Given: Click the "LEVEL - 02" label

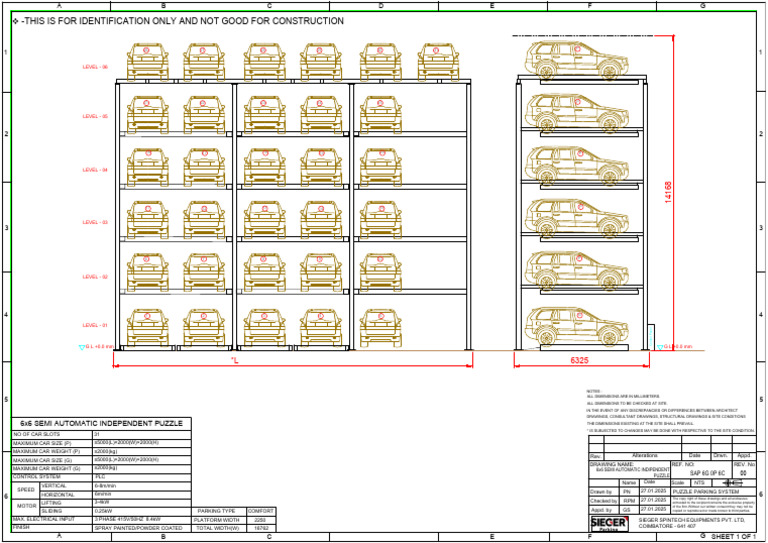Looking at the screenshot, I should point(95,277).
